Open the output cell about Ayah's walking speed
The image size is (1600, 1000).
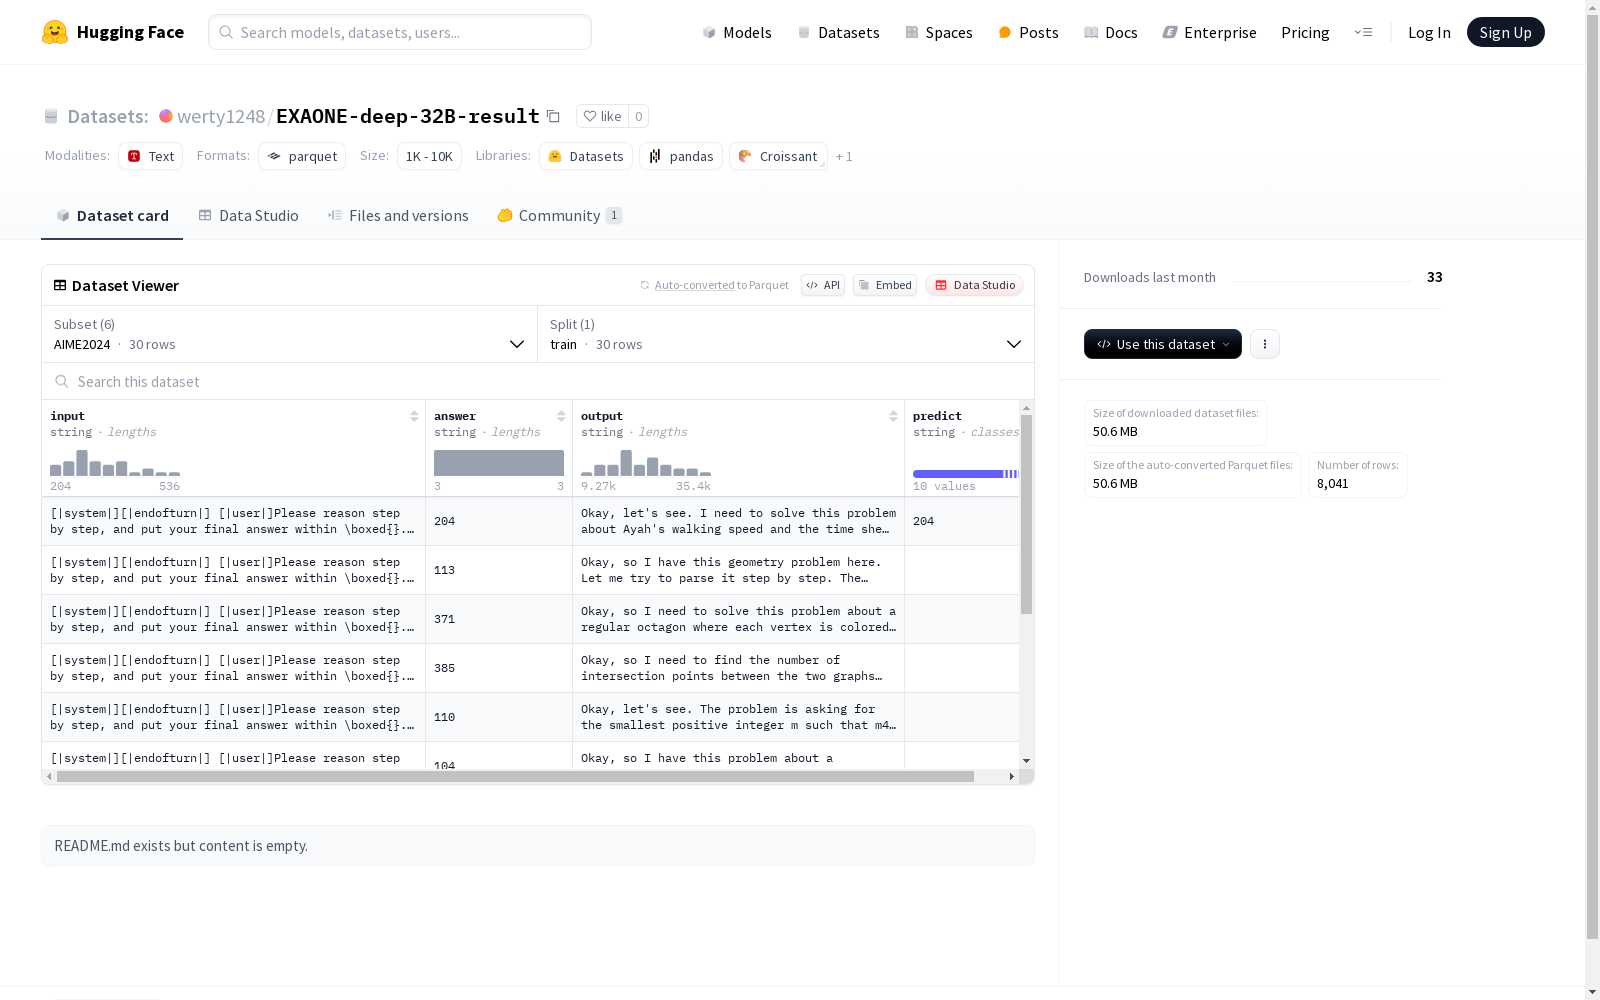[x=738, y=521]
